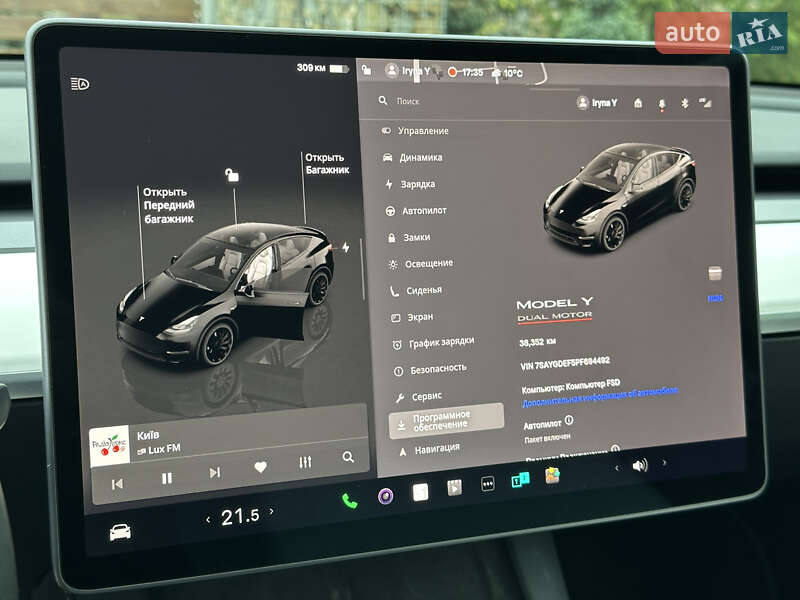Tap the notifications bell icon
800x600 pixels.
click(x=661, y=103)
